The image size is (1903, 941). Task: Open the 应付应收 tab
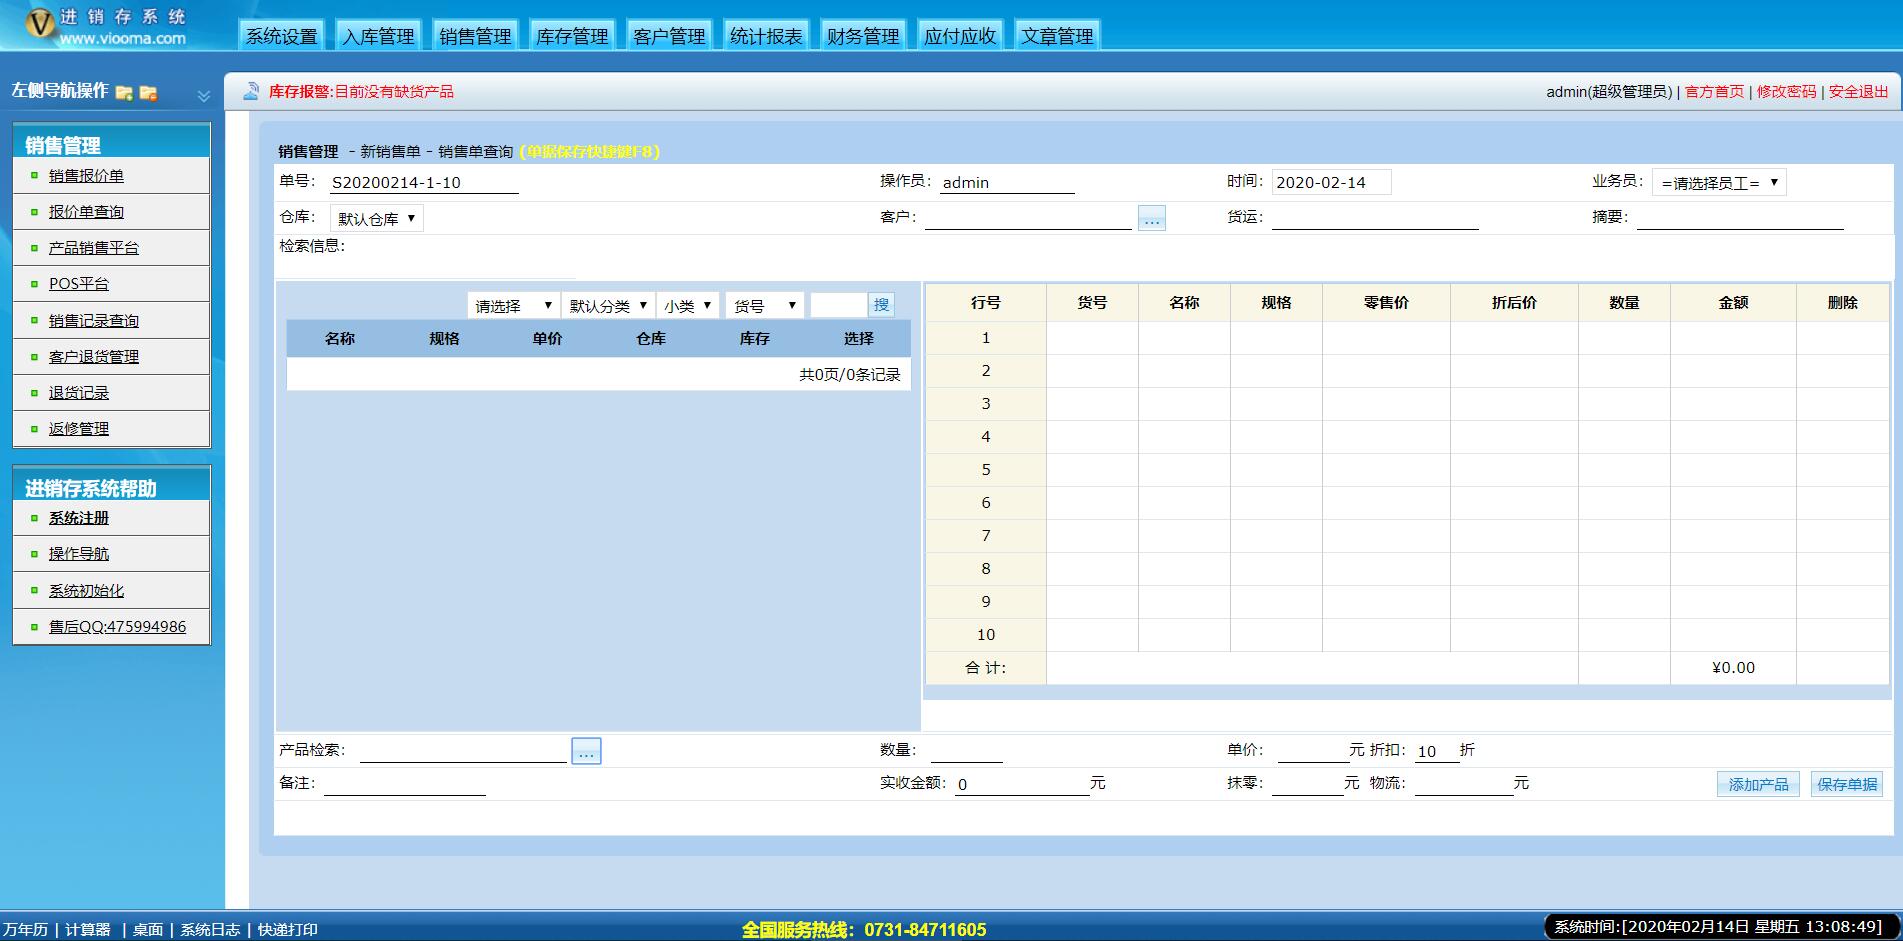[x=961, y=36]
